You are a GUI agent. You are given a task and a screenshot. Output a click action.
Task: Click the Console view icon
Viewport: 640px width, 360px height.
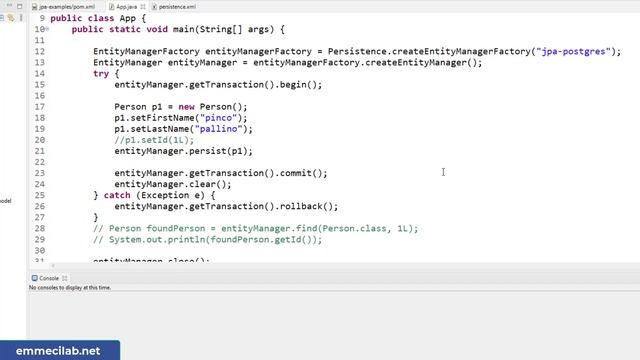pos(35,278)
